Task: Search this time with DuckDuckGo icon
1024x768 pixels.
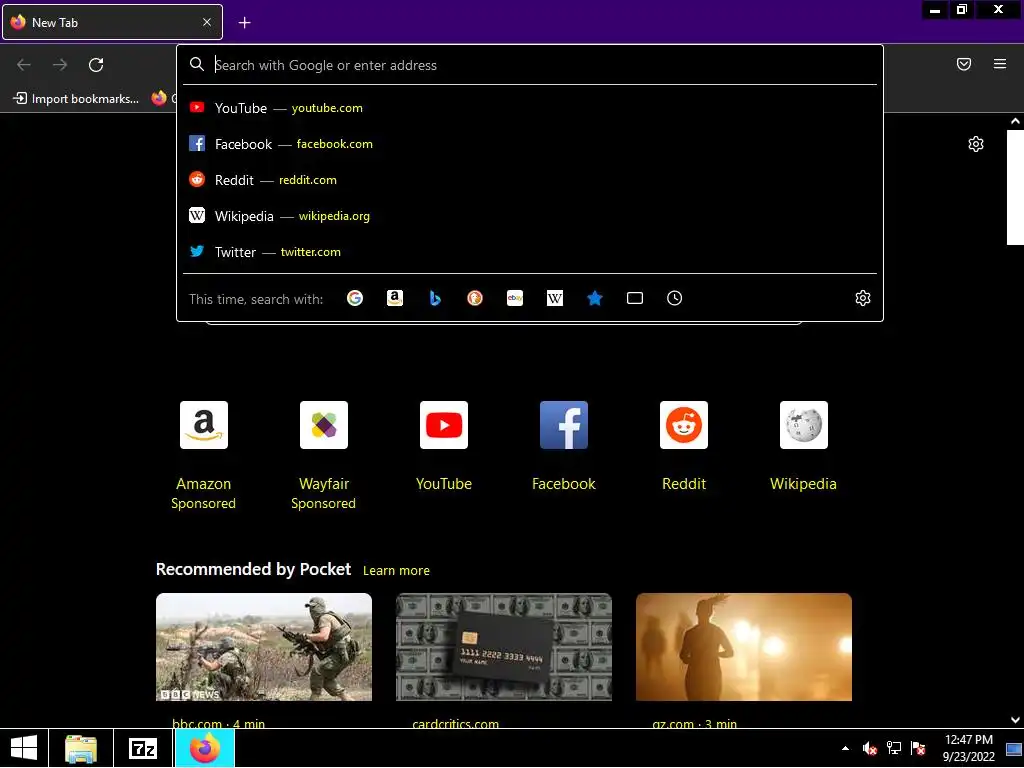Action: point(475,298)
